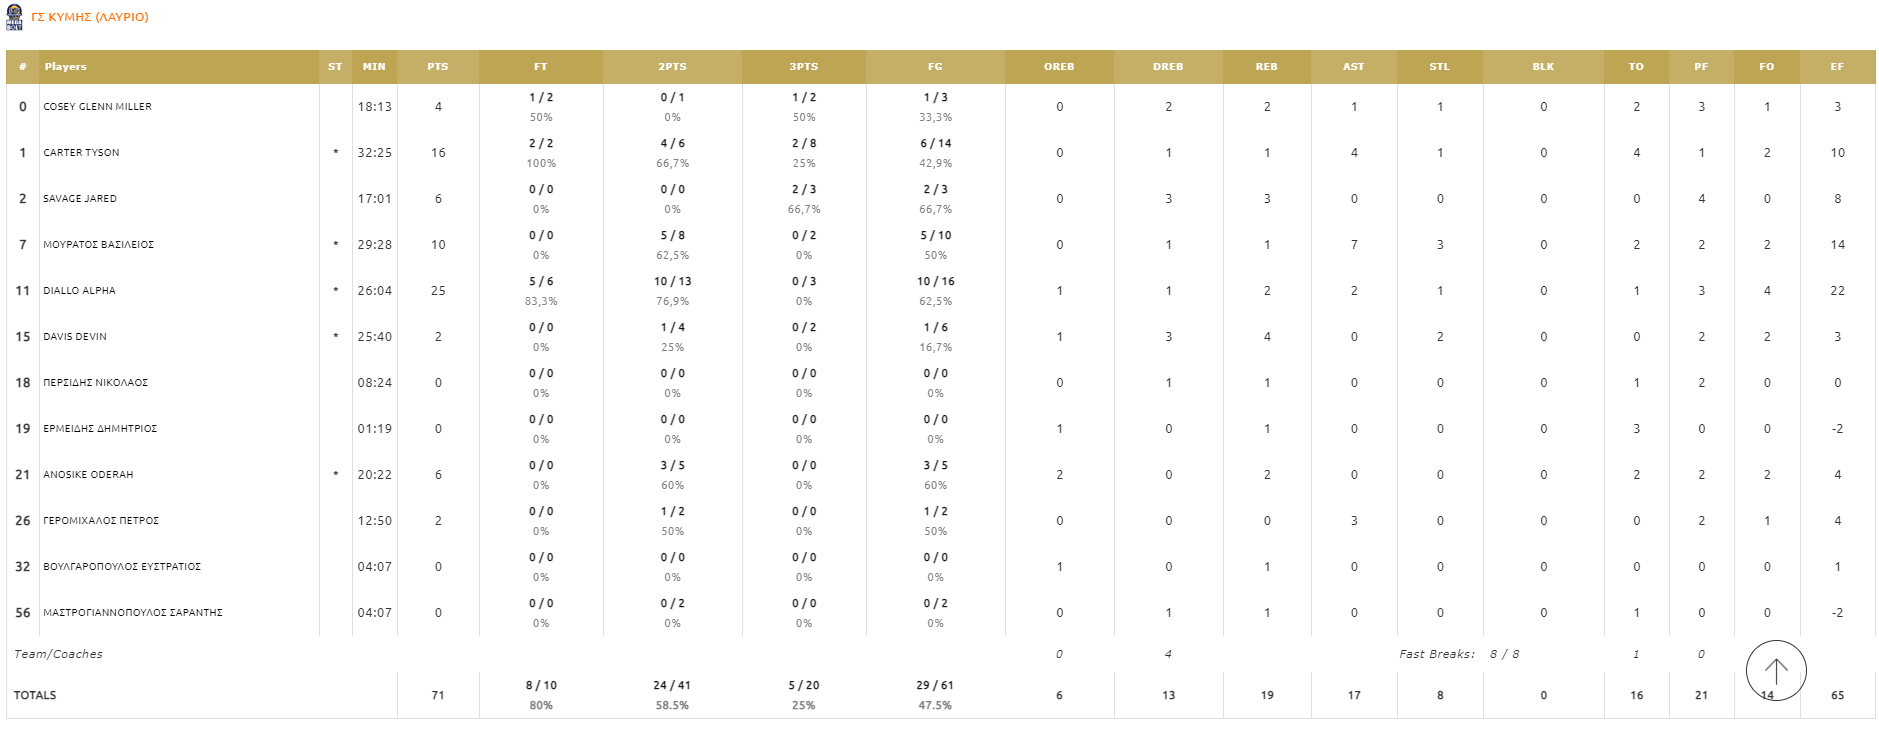1879x732 pixels.
Task: Click the STL column header
Action: pyautogui.click(x=1439, y=67)
